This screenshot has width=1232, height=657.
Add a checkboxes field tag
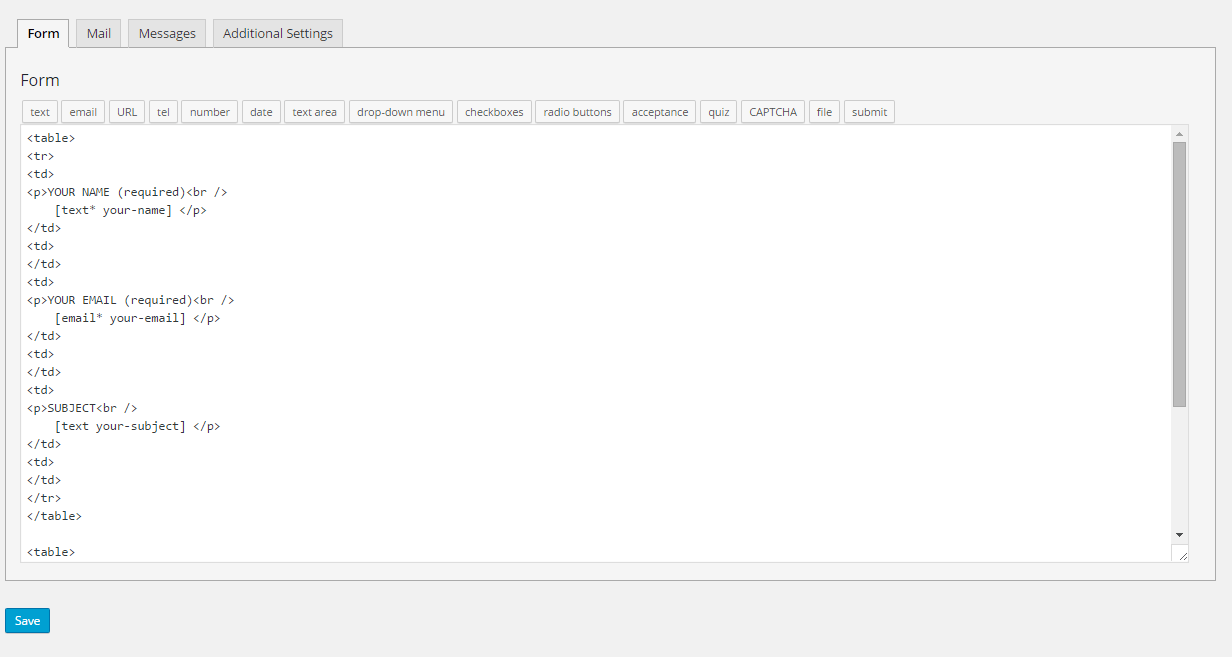click(493, 111)
